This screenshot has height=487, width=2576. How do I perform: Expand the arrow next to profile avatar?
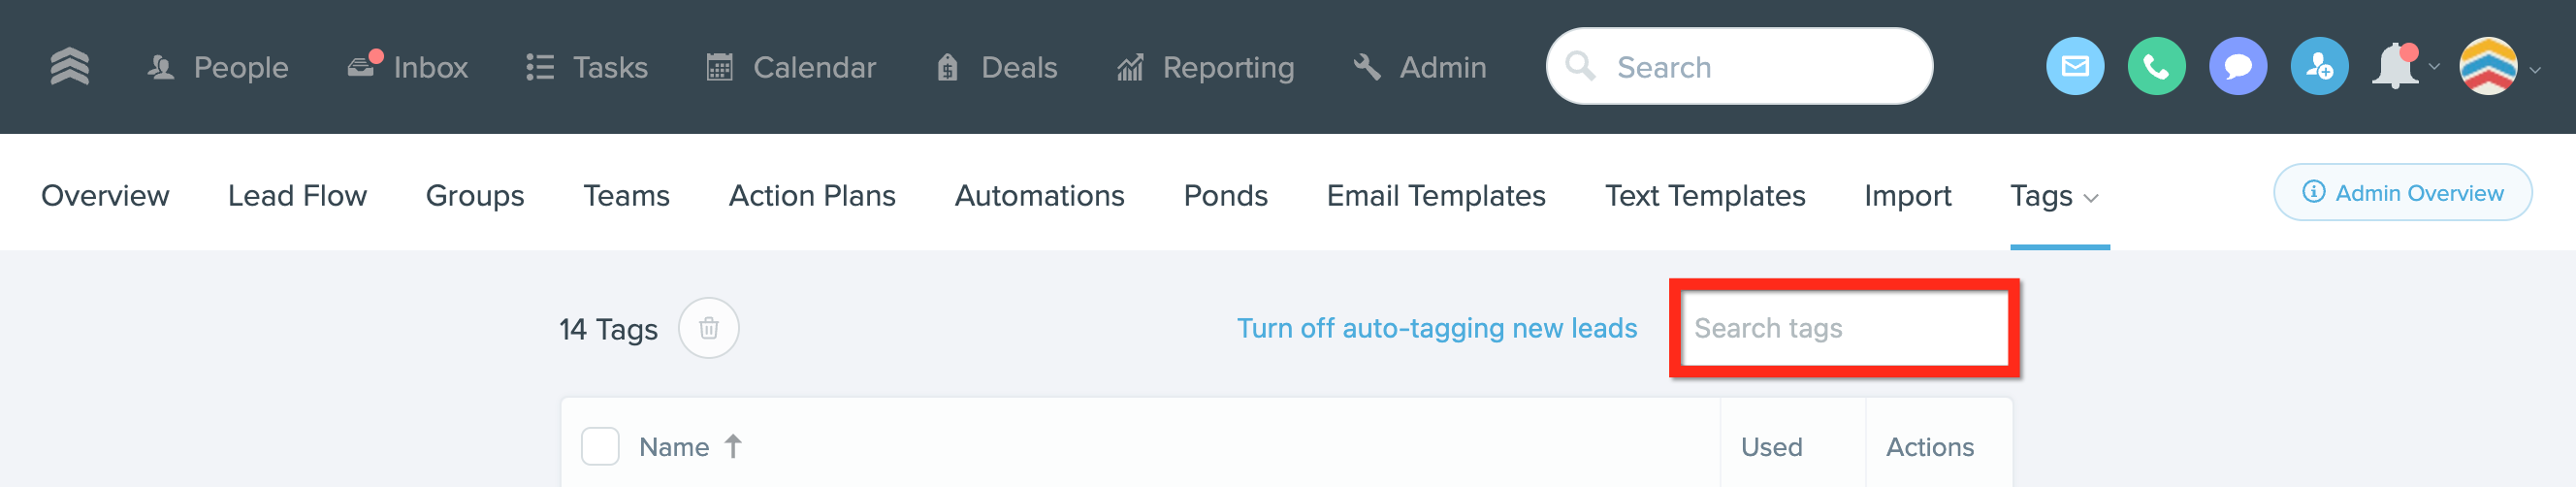2535,69
